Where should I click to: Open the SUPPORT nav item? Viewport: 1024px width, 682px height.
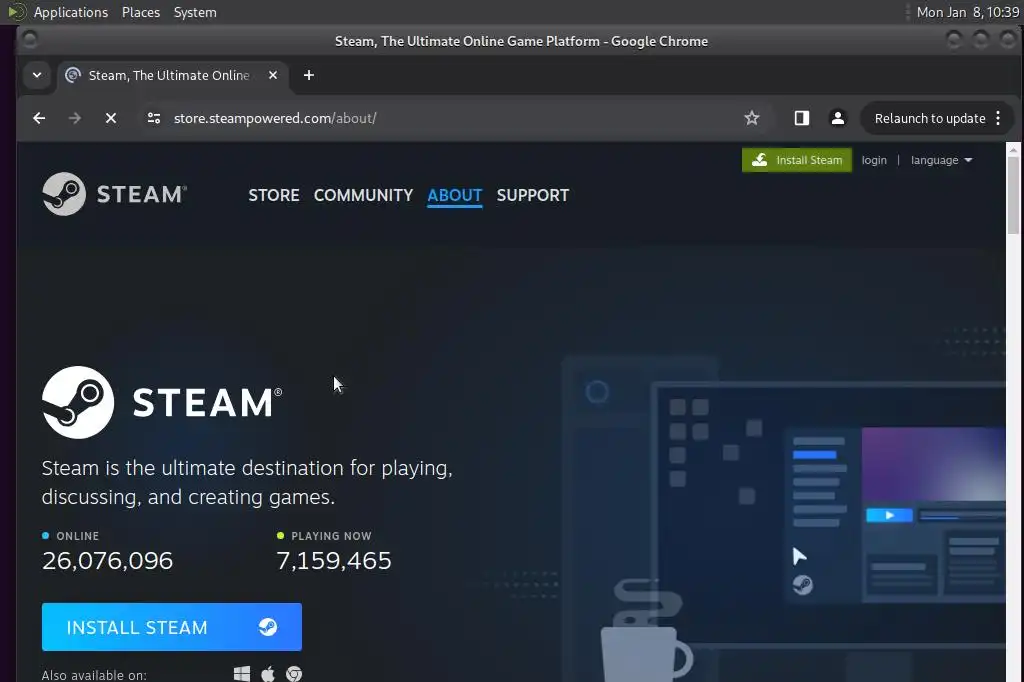533,195
